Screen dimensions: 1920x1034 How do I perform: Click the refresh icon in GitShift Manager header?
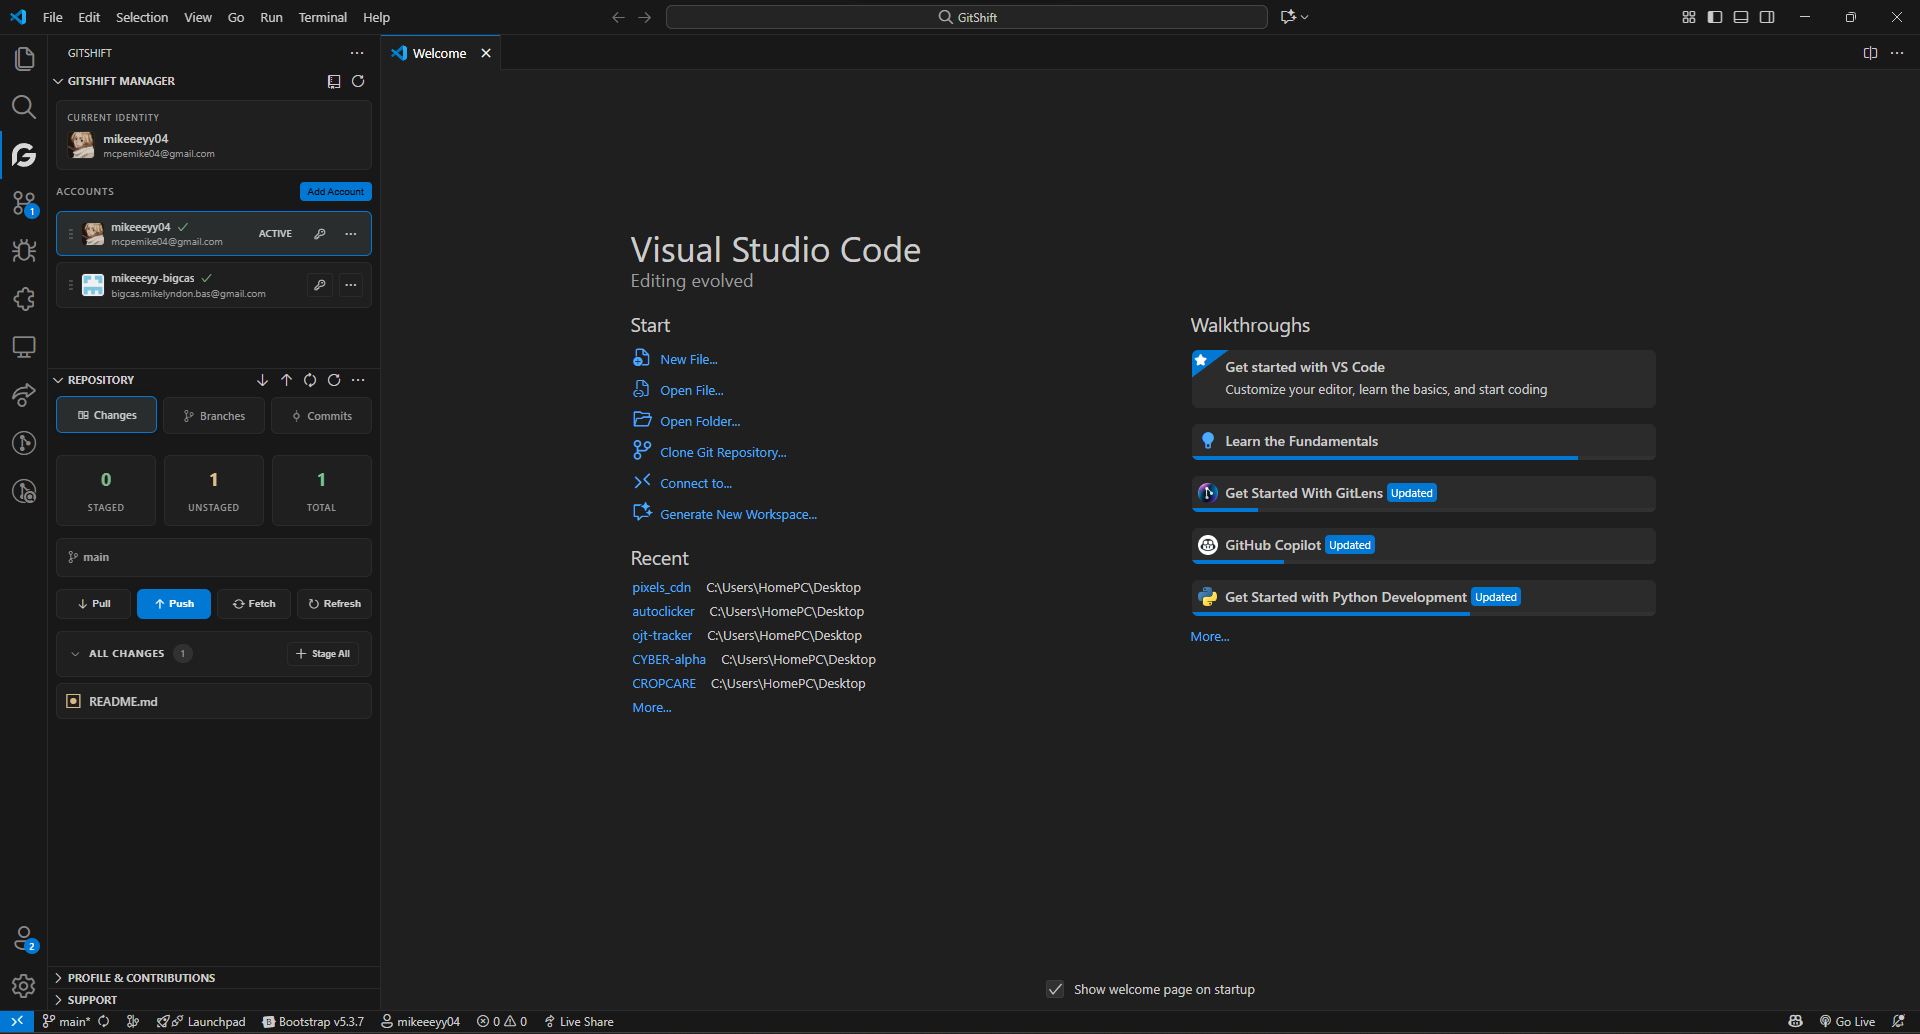coord(359,81)
